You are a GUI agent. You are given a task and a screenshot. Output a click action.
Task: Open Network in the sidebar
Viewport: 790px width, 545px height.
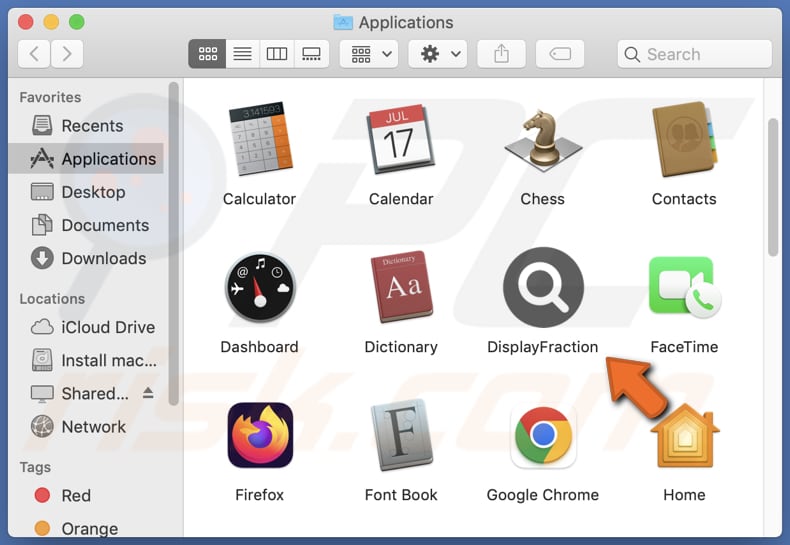86,427
